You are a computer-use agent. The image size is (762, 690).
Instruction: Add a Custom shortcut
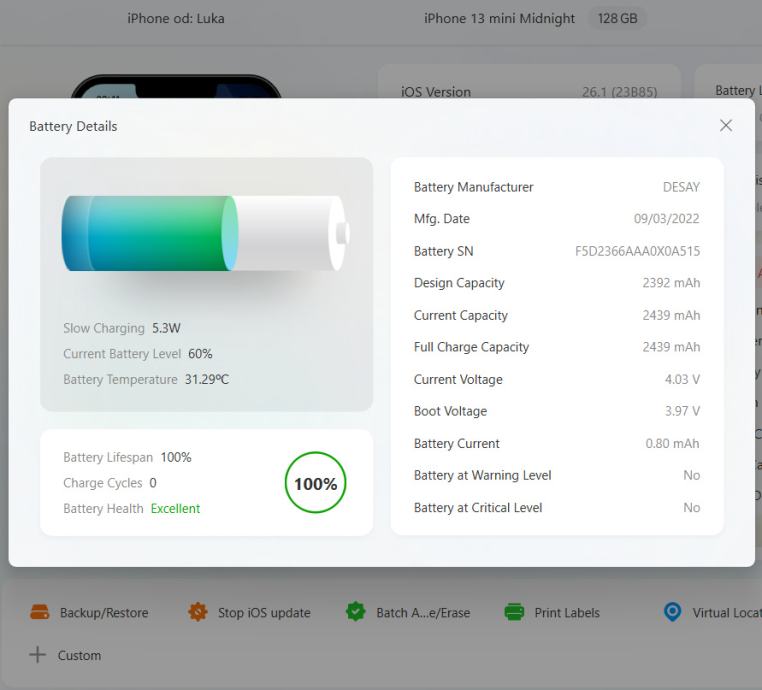coord(65,655)
